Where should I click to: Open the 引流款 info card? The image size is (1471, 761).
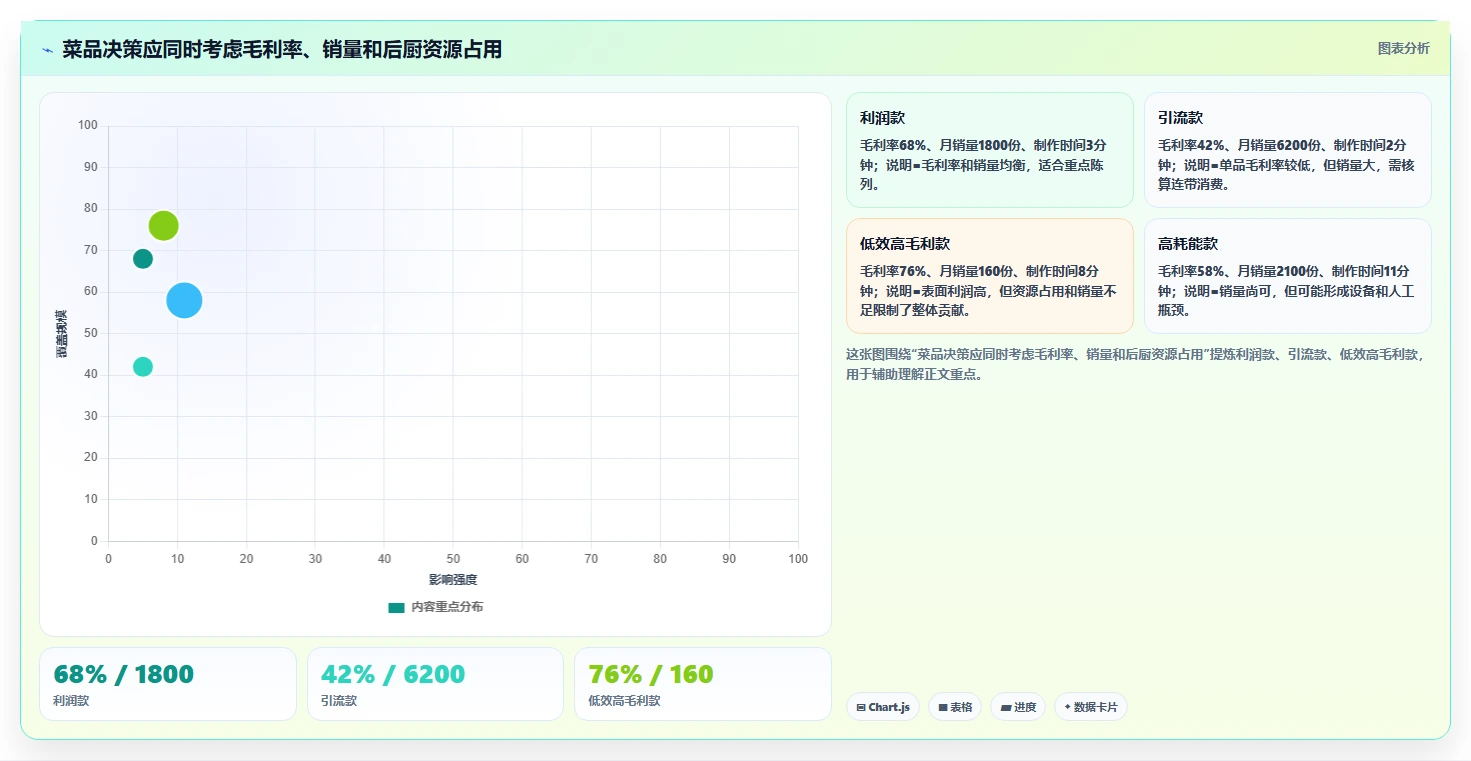pos(1287,150)
